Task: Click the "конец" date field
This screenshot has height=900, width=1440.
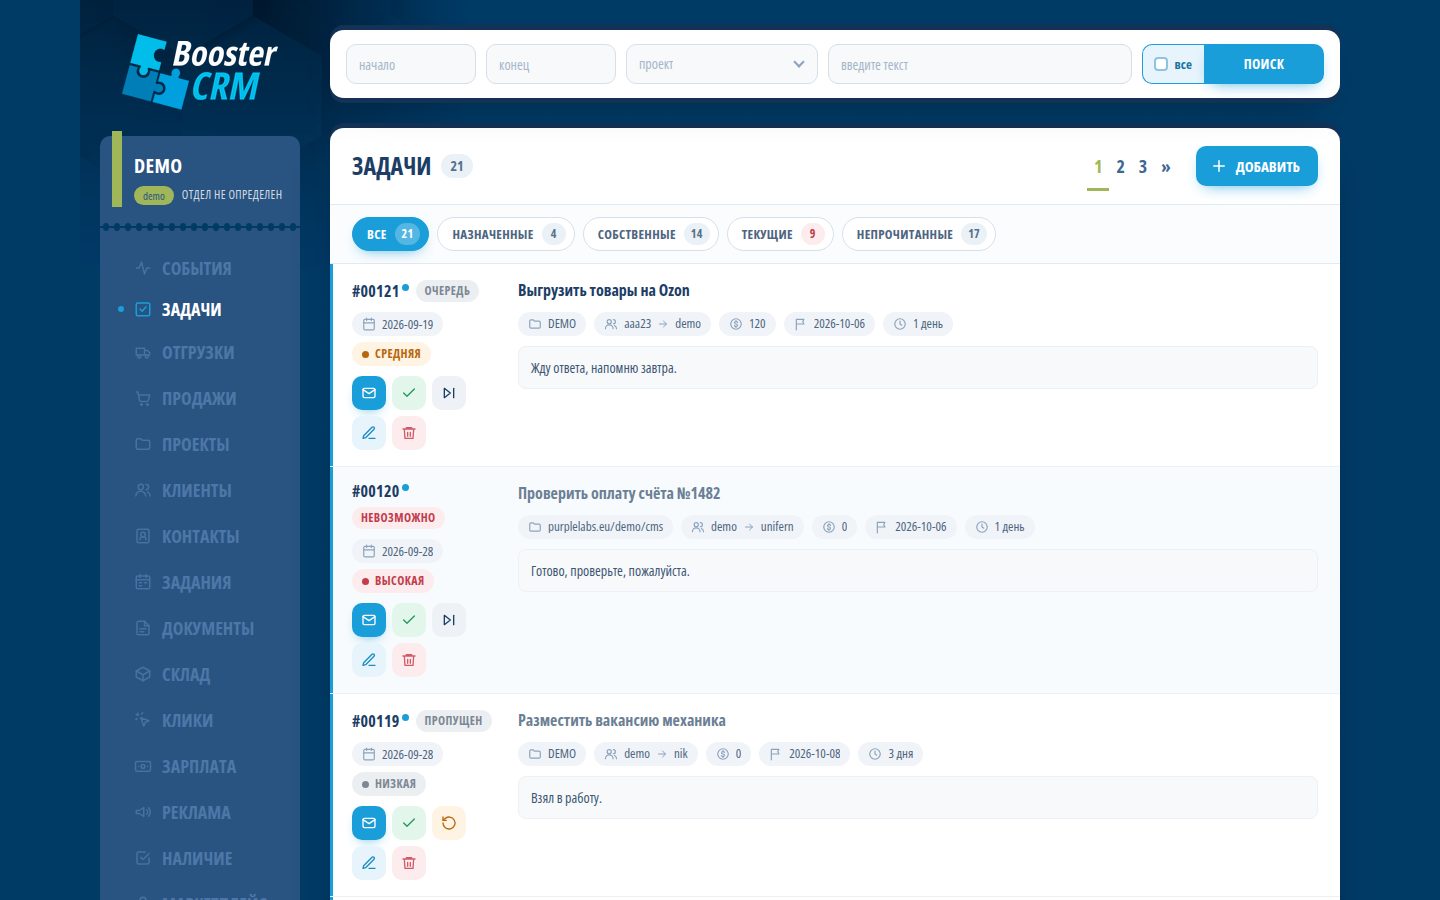Action: [x=551, y=64]
